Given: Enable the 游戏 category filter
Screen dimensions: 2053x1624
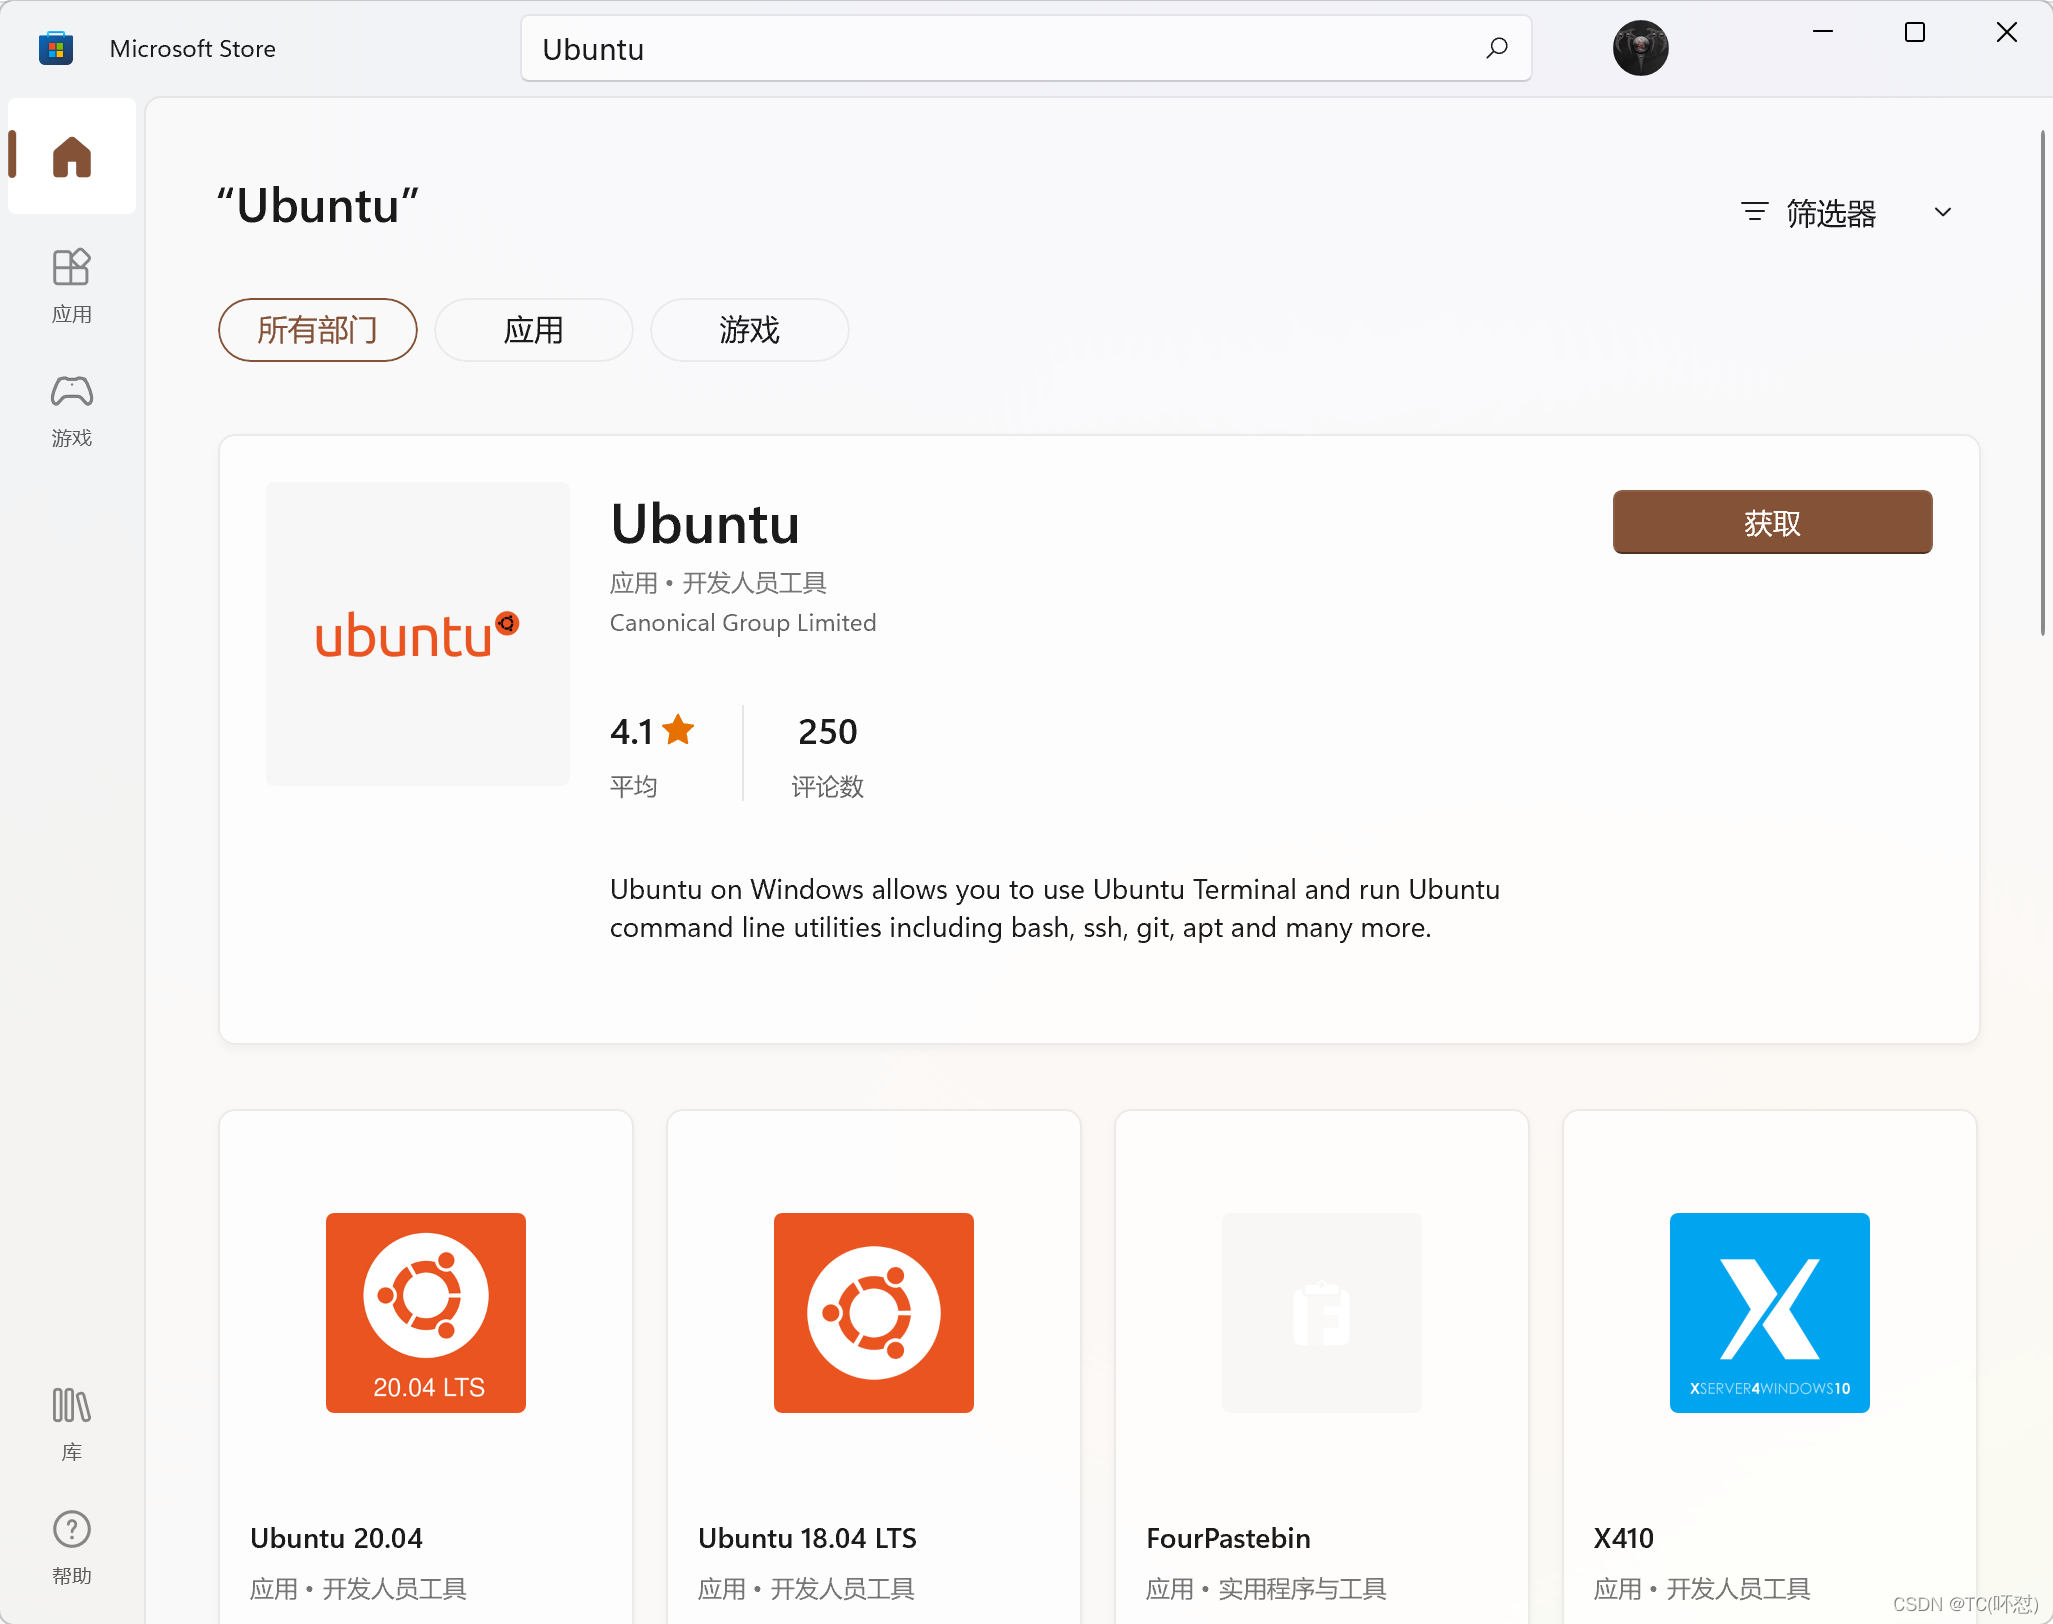Looking at the screenshot, I should (x=749, y=330).
